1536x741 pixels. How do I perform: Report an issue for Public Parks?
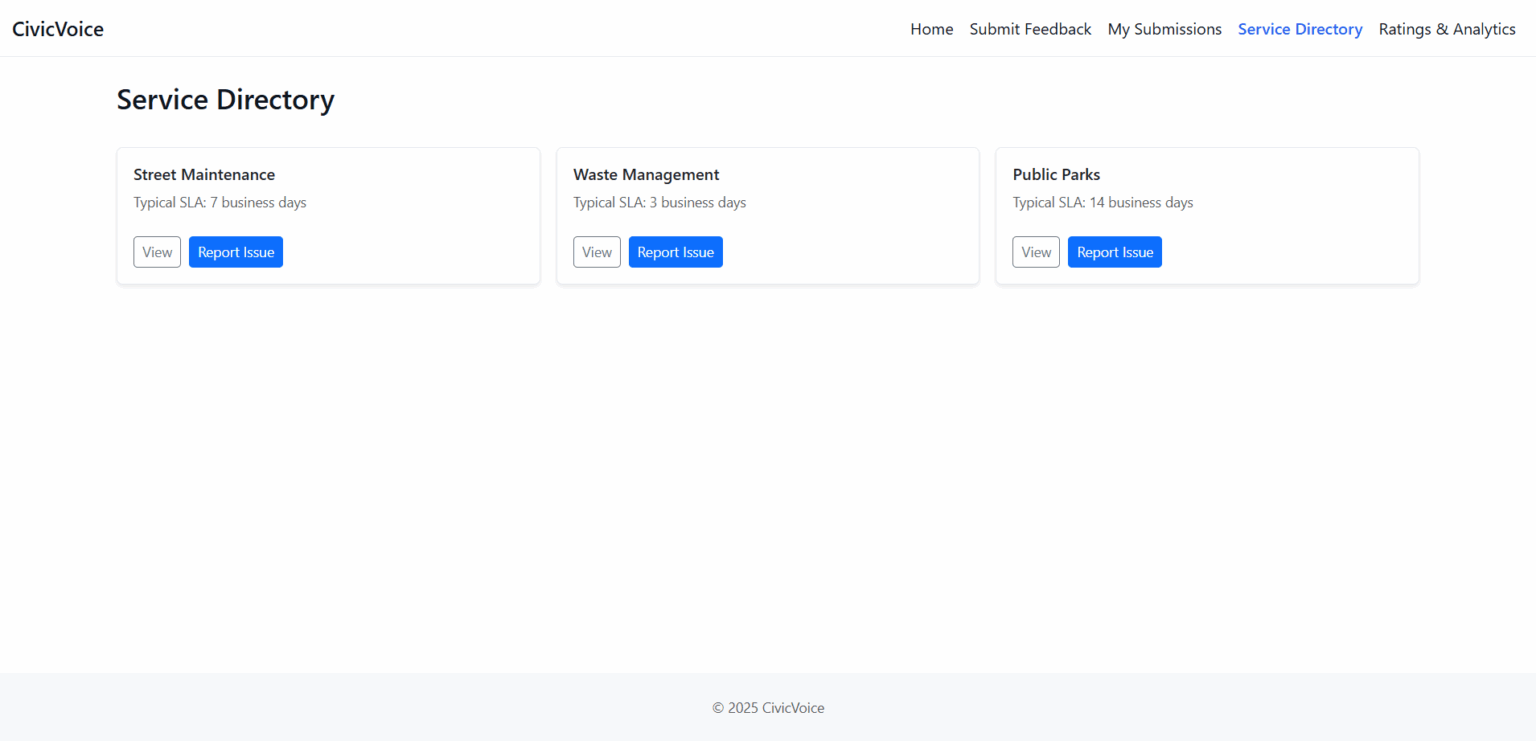pos(1114,252)
